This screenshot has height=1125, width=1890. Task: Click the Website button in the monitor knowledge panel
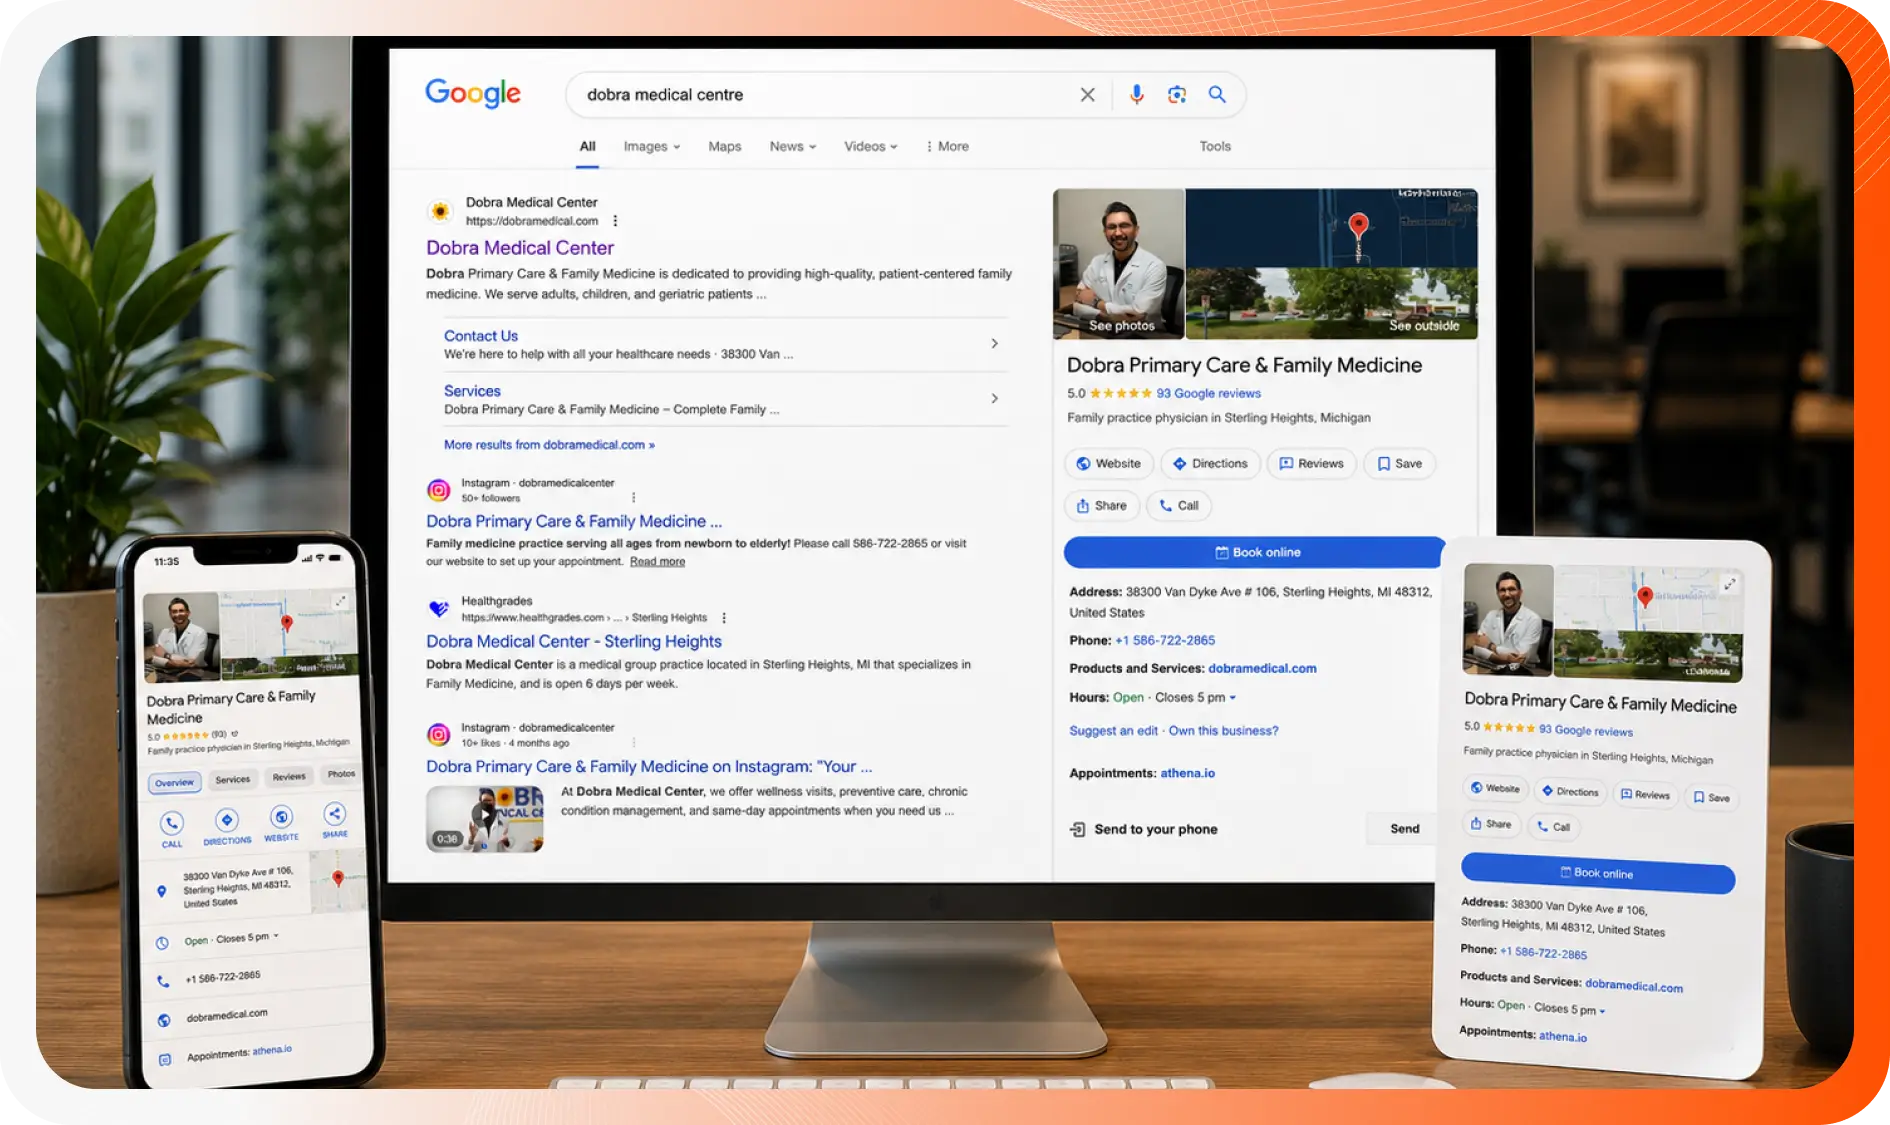pyautogui.click(x=1108, y=464)
